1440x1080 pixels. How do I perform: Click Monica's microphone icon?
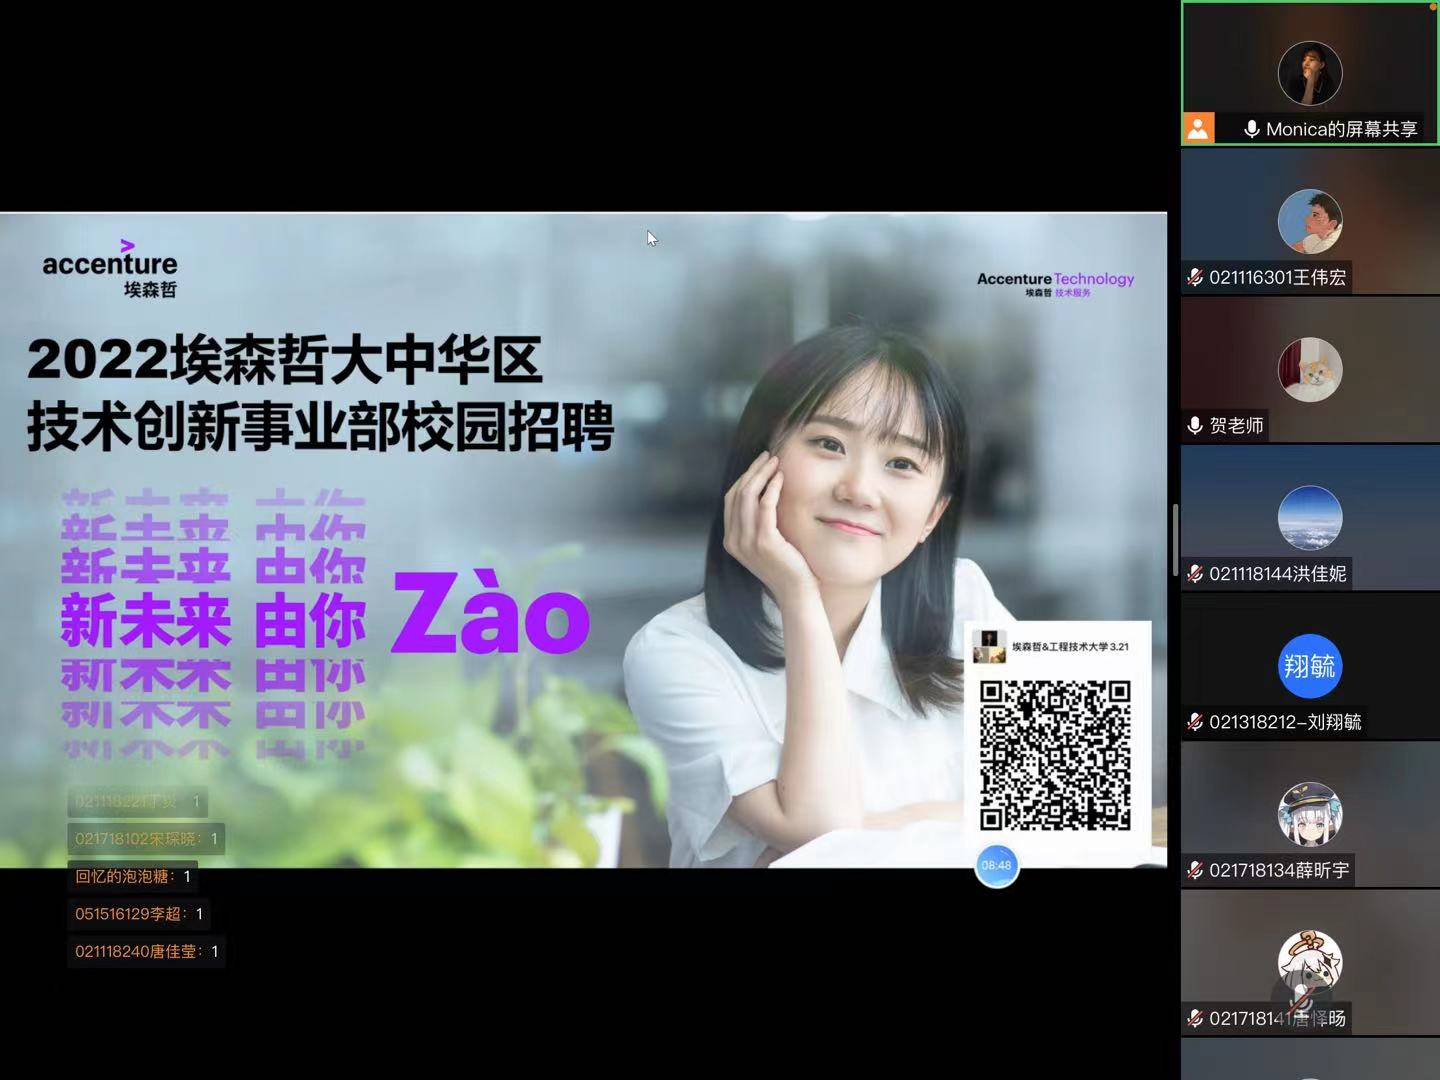pos(1251,129)
